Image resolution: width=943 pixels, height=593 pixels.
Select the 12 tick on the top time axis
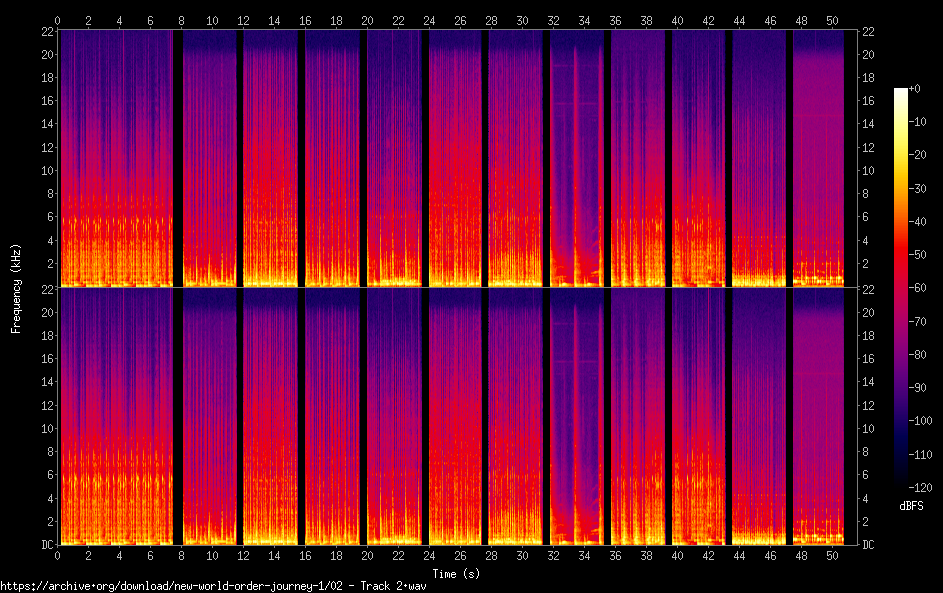pos(244,20)
